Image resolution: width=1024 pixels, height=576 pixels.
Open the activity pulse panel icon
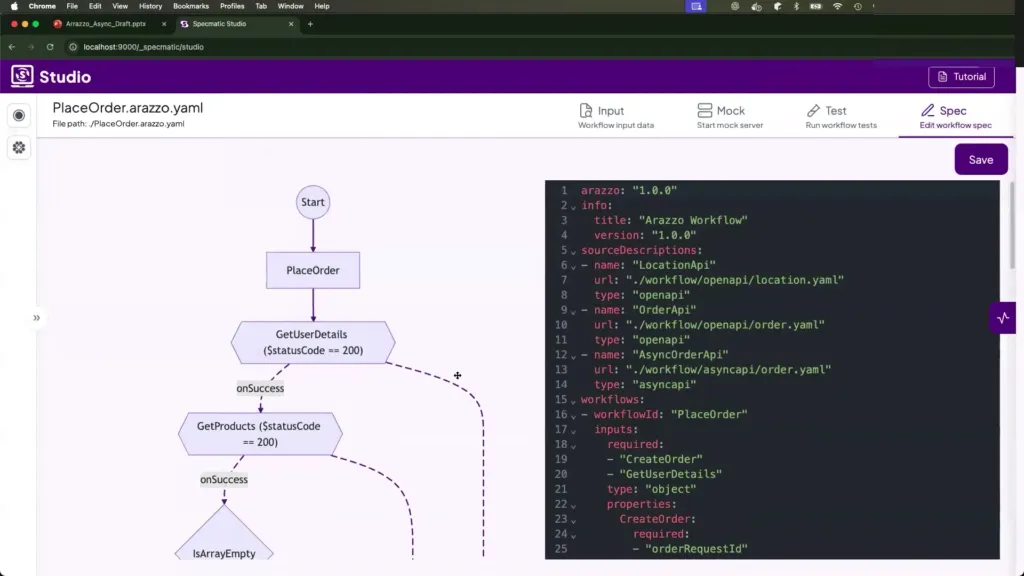point(1003,318)
